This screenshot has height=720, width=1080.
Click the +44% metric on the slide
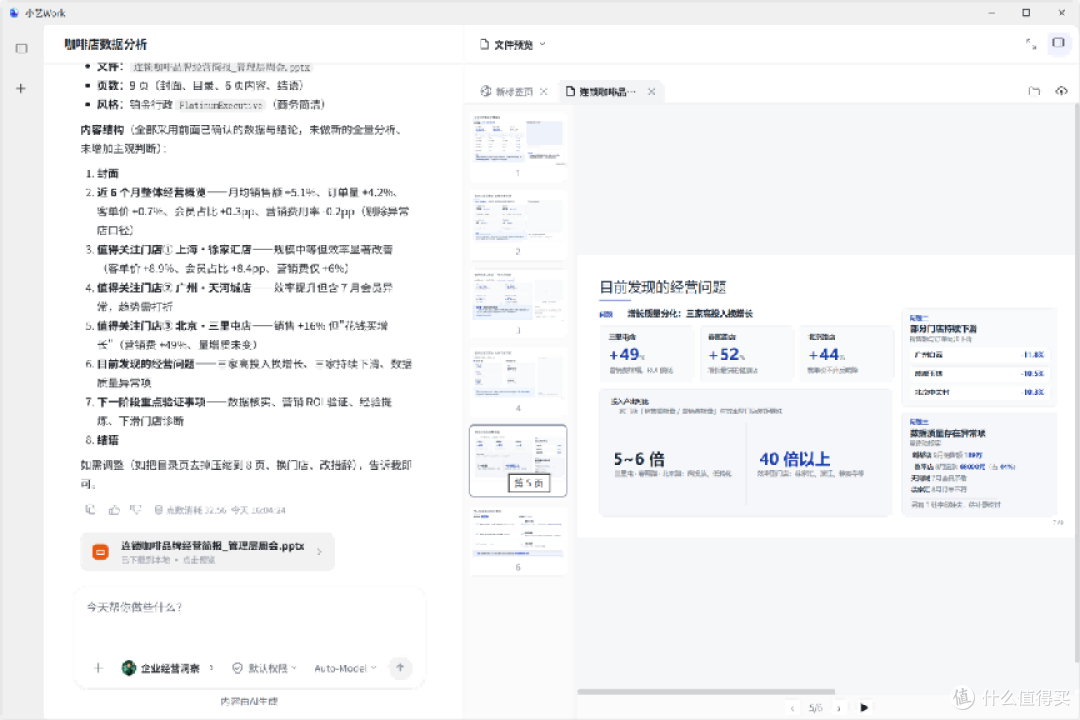coord(827,355)
